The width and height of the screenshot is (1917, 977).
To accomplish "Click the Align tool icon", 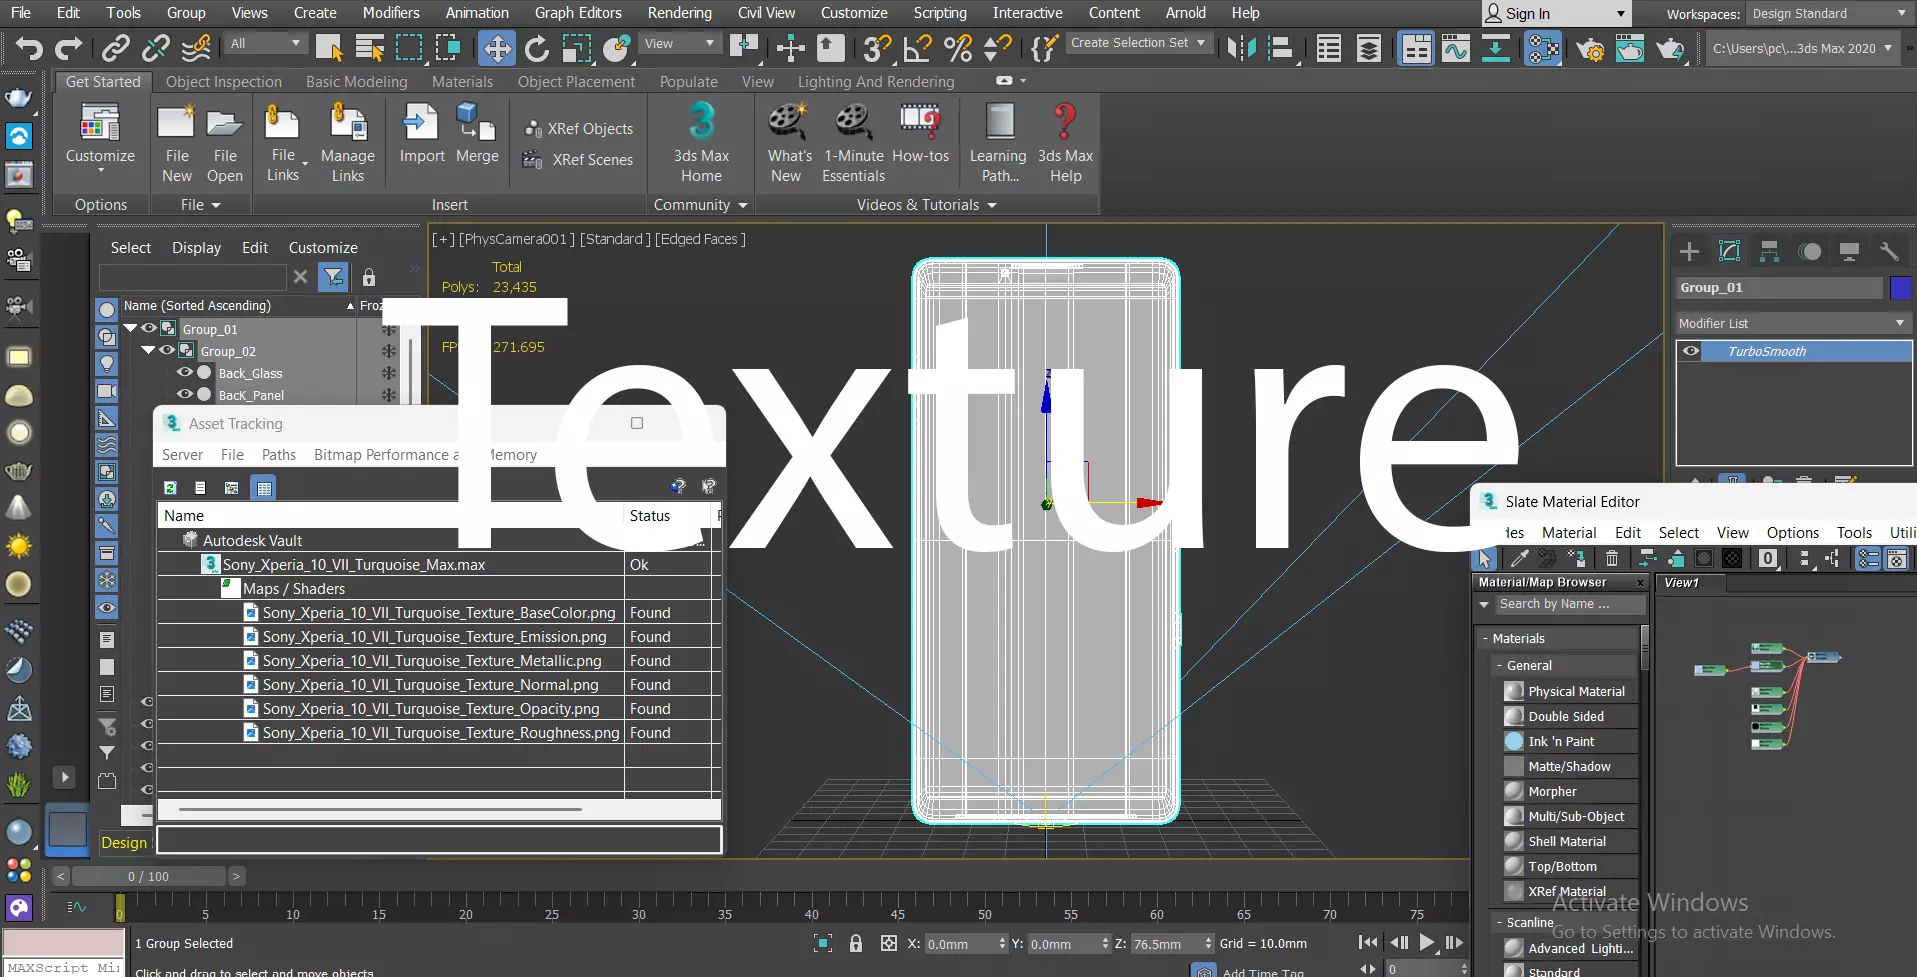I will [x=1281, y=48].
